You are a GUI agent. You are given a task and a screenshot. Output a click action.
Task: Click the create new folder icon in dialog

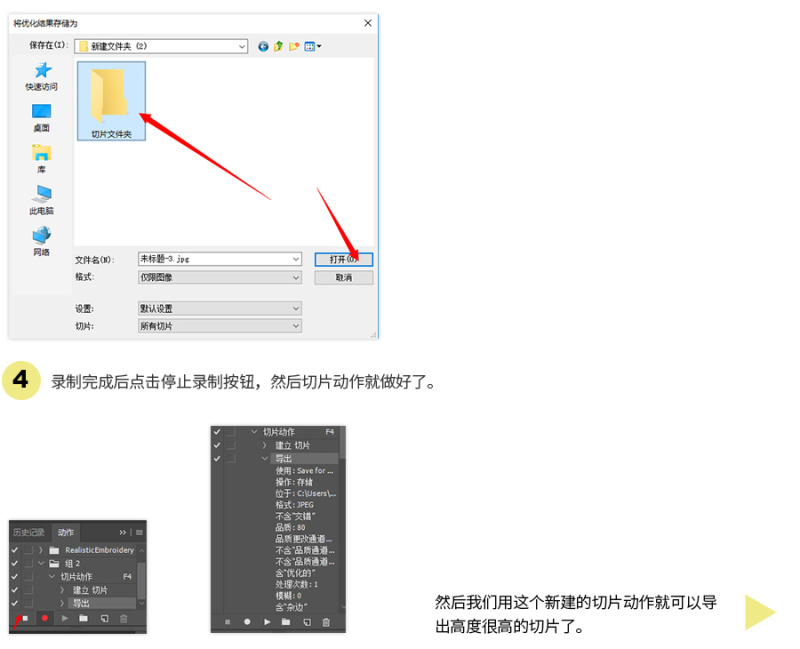tap(294, 46)
